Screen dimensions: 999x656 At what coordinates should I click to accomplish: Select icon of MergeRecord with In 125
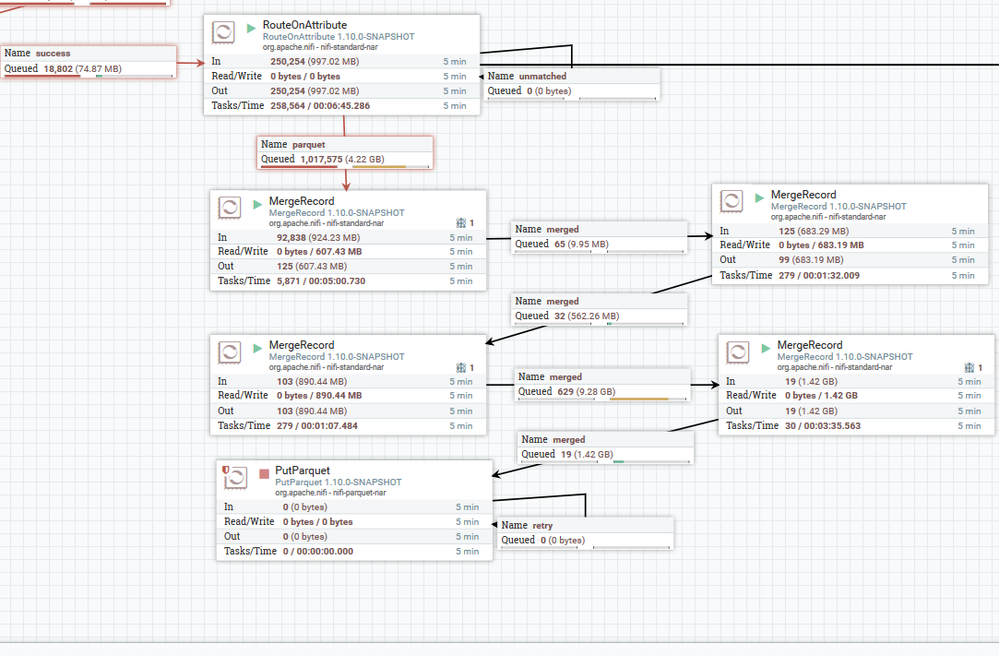[x=731, y=202]
